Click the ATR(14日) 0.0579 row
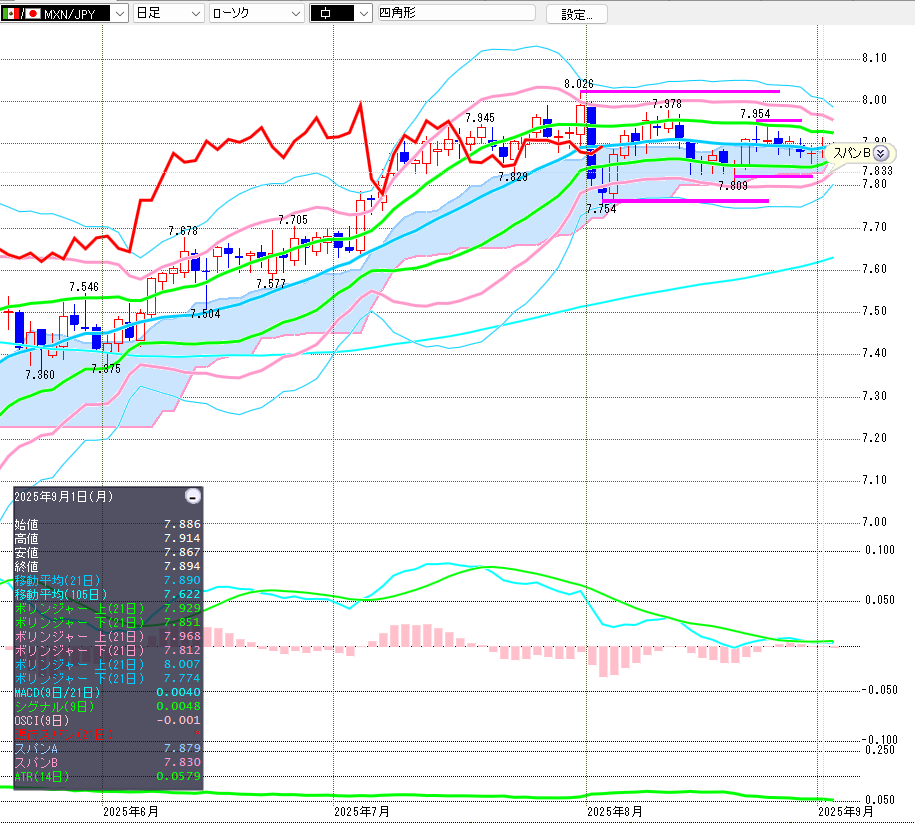The height and width of the screenshot is (823, 915). tap(107, 776)
